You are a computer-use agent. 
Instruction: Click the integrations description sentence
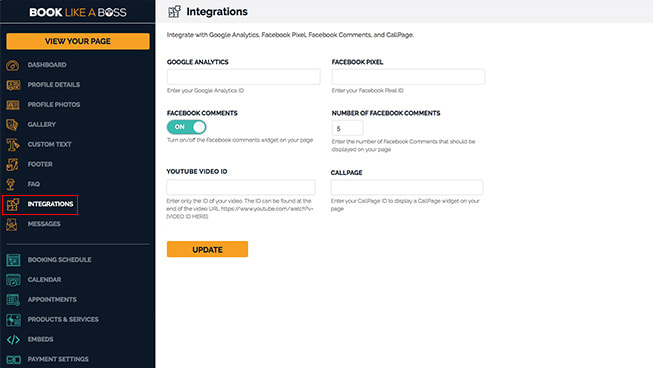point(290,35)
